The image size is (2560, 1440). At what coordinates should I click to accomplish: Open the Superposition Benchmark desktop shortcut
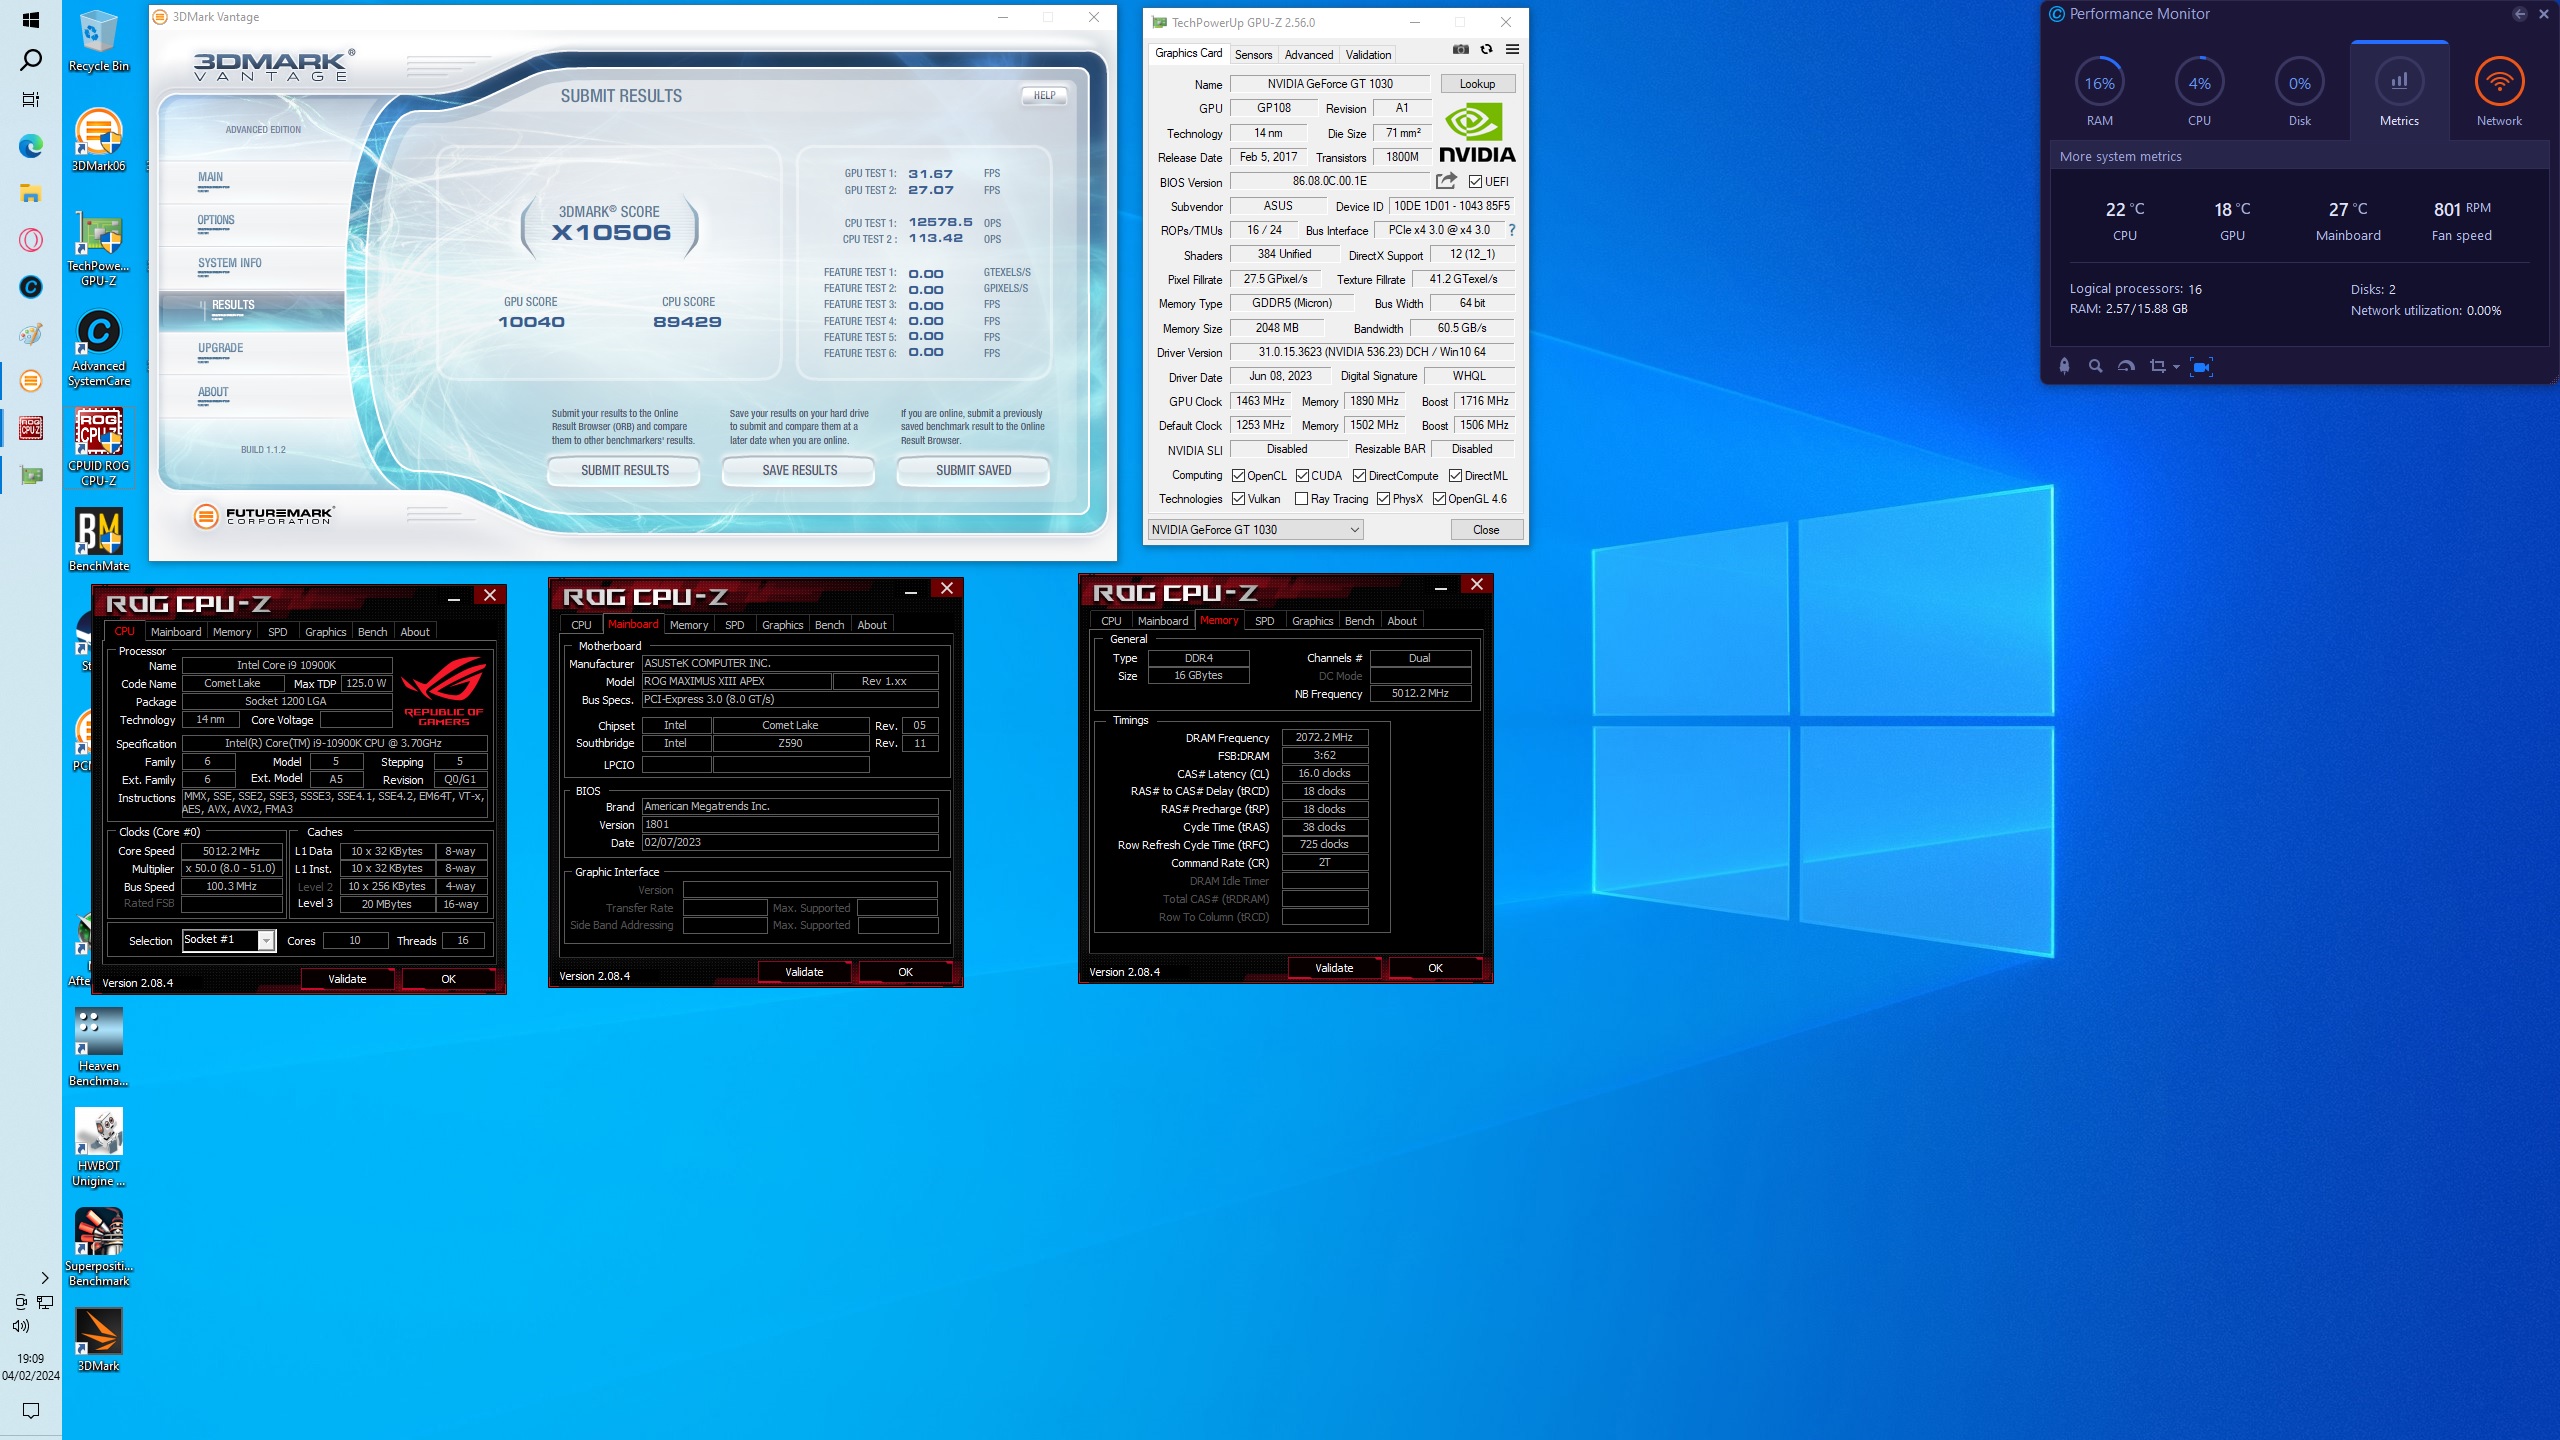click(x=98, y=1246)
